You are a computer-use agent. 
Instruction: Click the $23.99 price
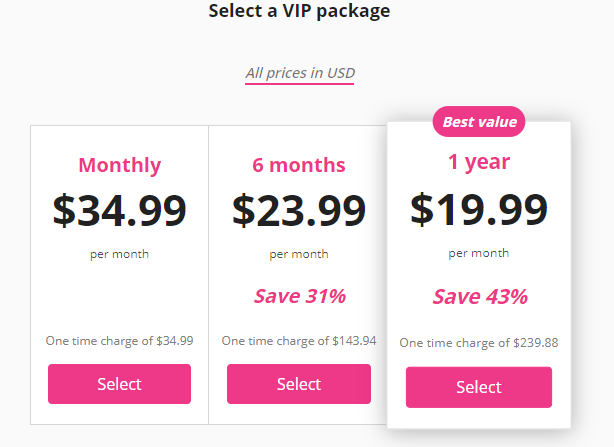tap(299, 211)
